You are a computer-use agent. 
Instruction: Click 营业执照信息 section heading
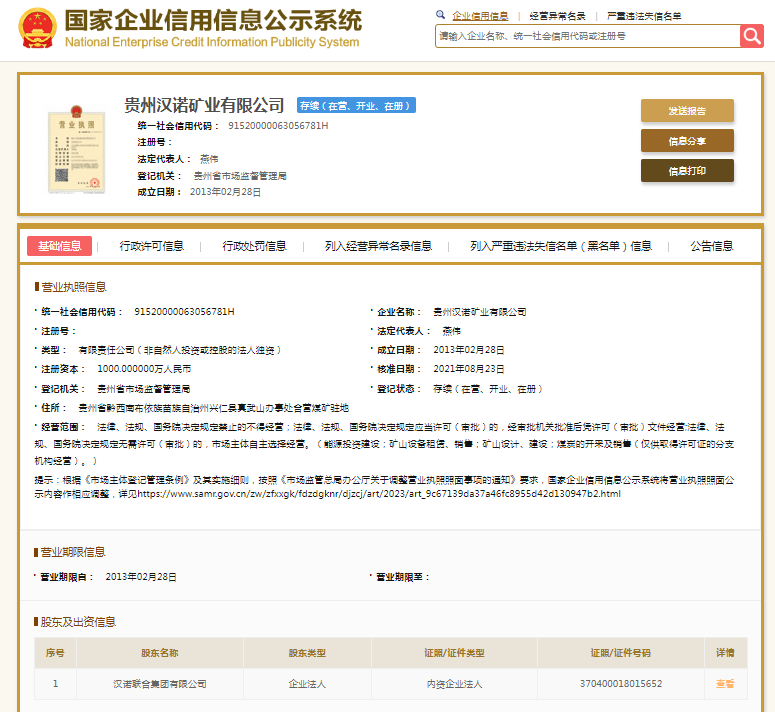tap(74, 287)
